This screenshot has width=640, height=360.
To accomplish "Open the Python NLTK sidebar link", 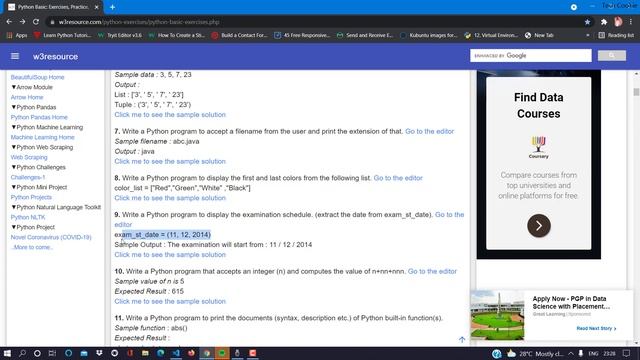I will [28, 217].
